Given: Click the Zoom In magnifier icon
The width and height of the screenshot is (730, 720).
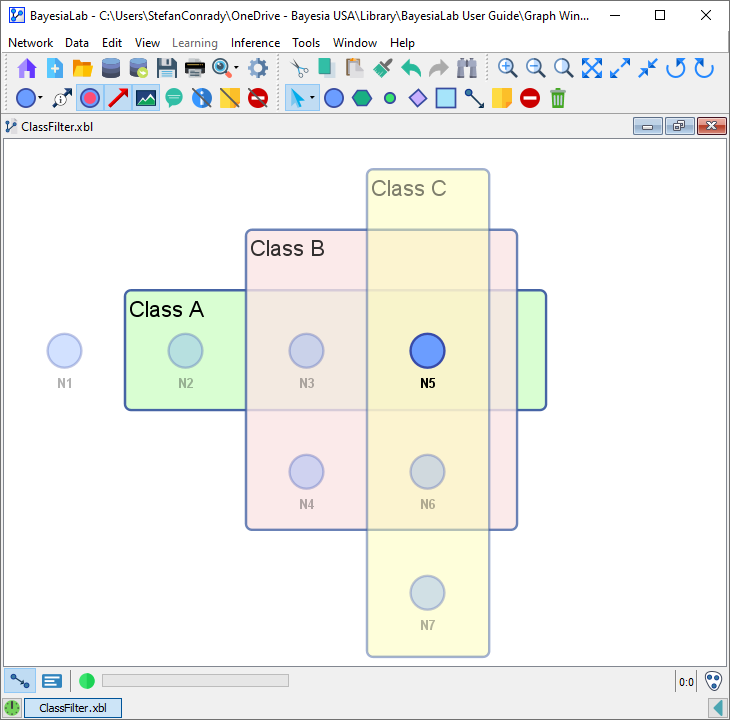Looking at the screenshot, I should 508,68.
